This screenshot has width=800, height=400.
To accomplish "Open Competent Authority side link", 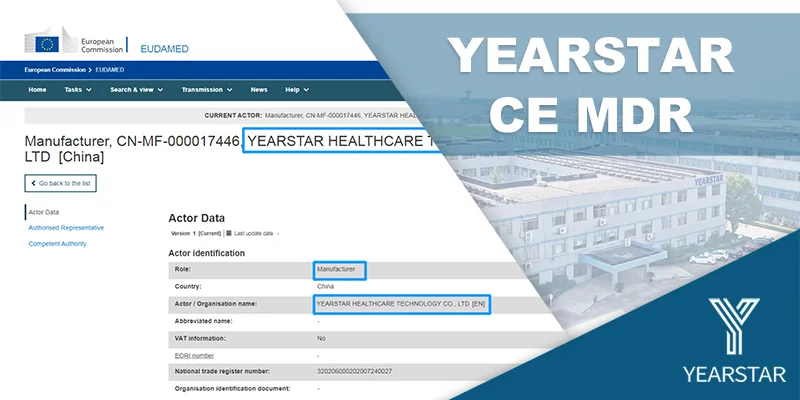I will pos(57,244).
